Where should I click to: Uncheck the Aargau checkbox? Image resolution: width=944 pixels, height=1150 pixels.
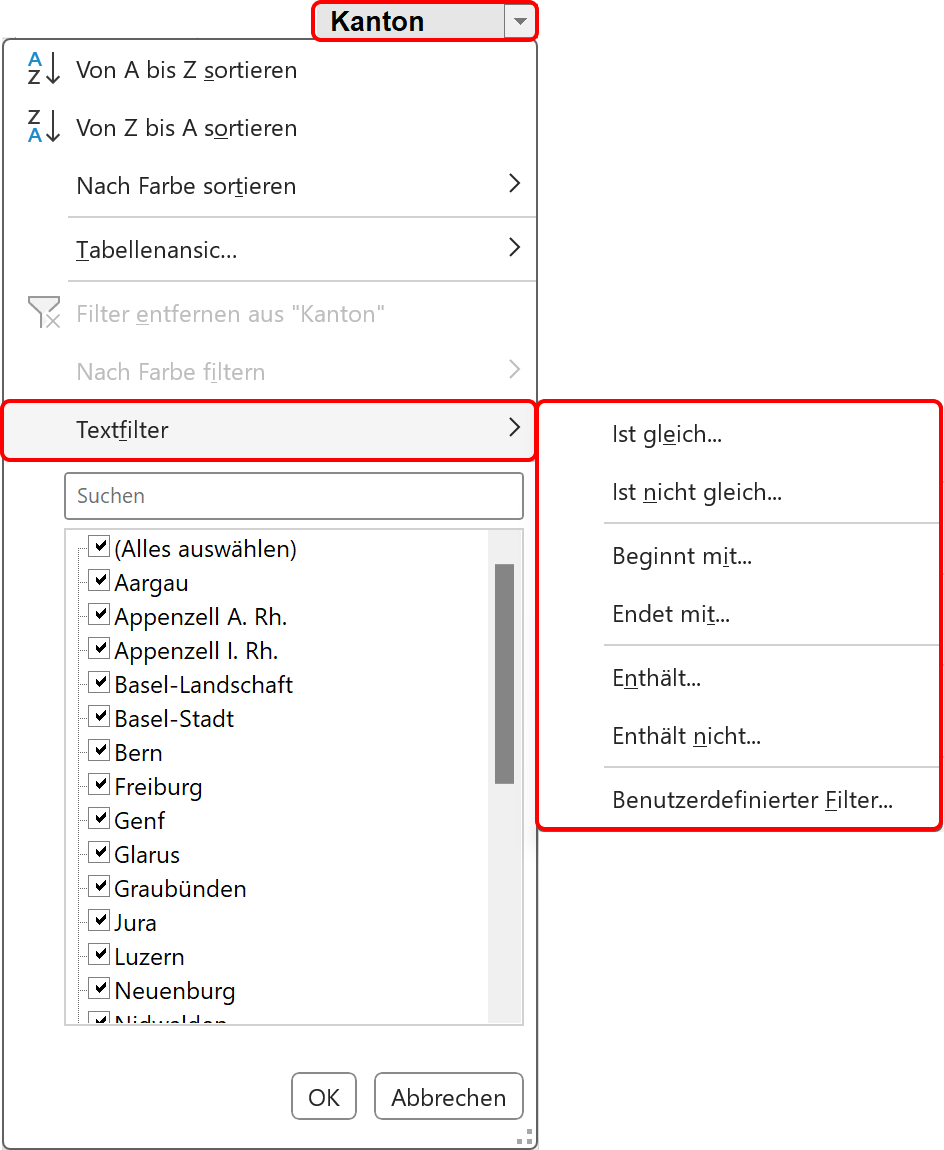99,581
